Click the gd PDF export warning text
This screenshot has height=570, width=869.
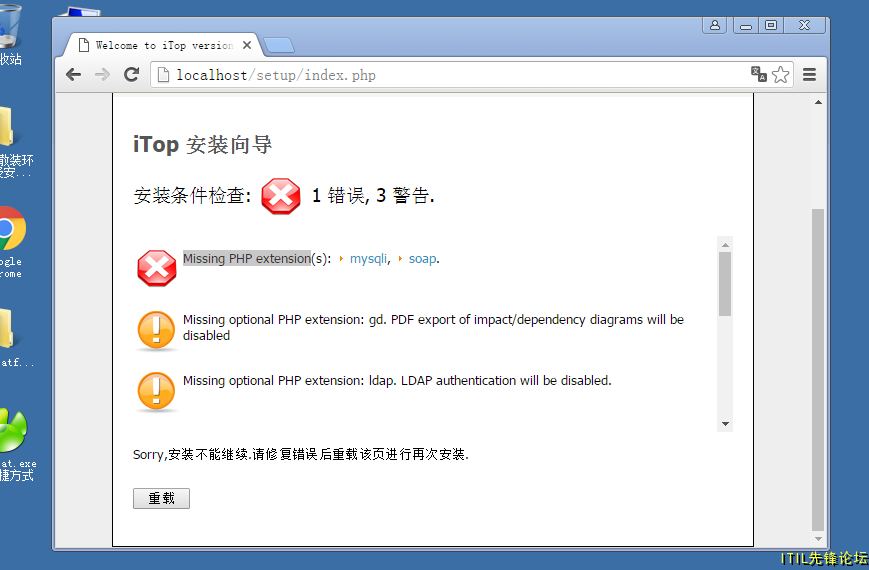point(433,328)
